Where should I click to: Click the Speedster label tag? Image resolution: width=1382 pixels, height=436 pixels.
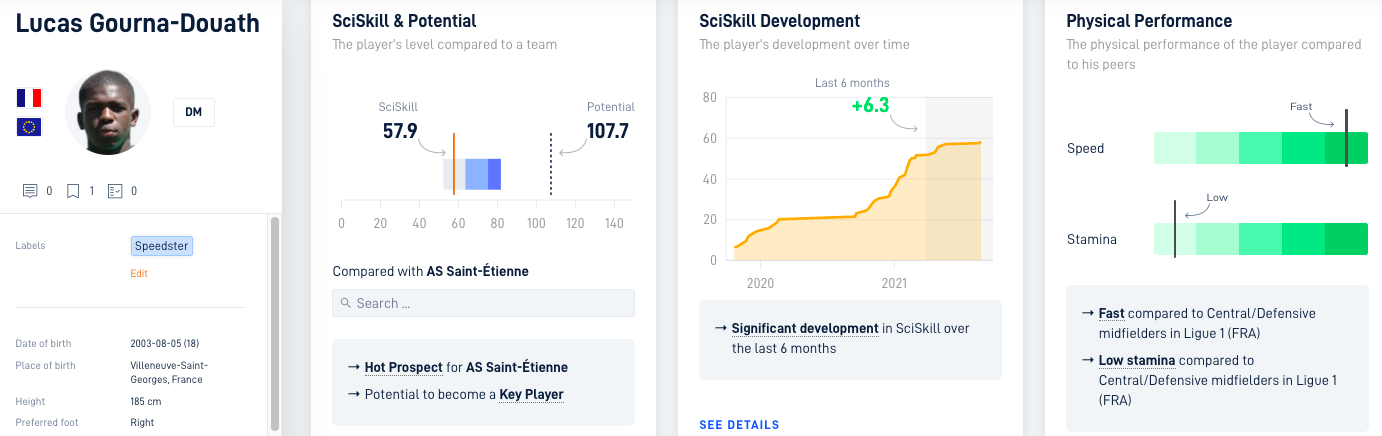coord(162,245)
